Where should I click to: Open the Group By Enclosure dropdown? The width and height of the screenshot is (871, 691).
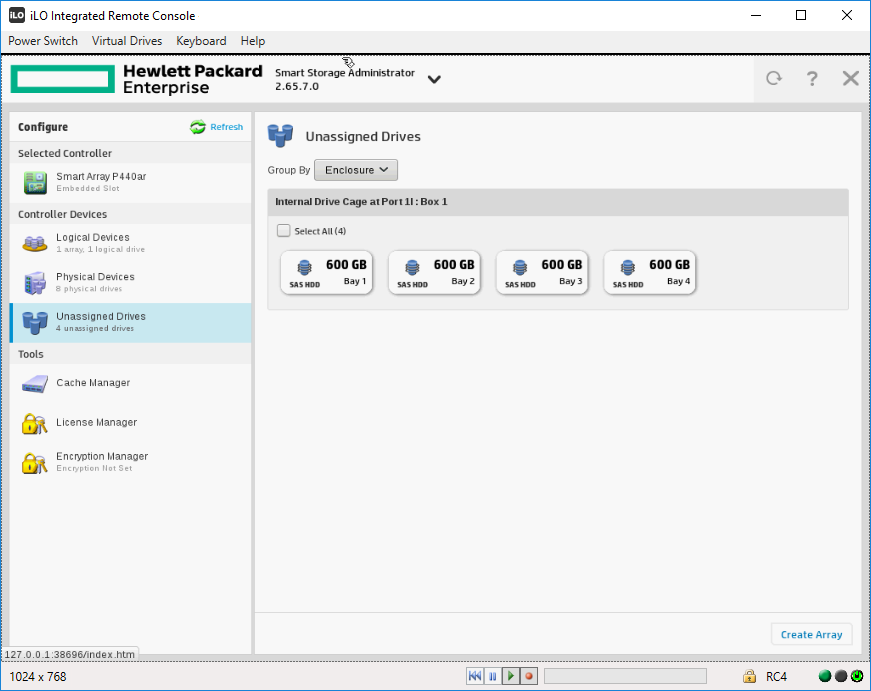[356, 170]
